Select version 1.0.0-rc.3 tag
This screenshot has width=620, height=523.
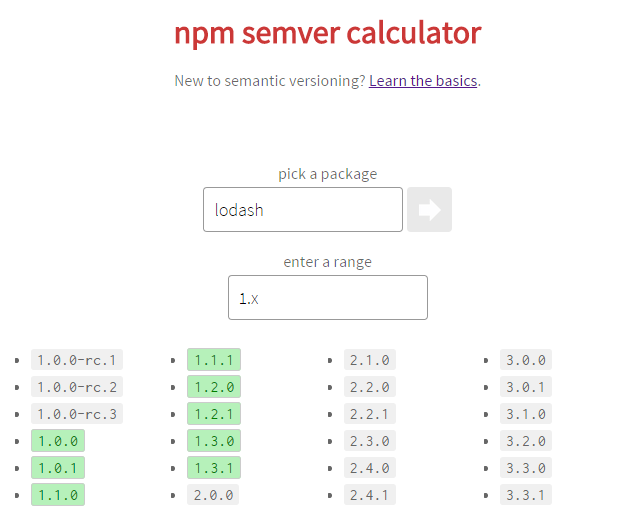pos(76,414)
